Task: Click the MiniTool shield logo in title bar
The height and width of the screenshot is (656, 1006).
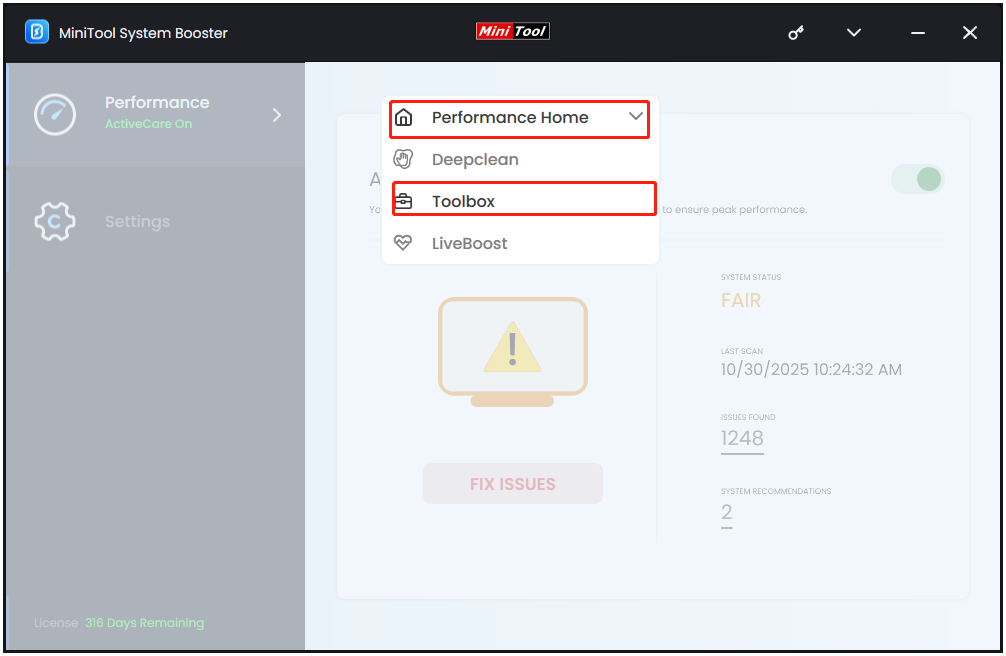Action: coord(39,32)
